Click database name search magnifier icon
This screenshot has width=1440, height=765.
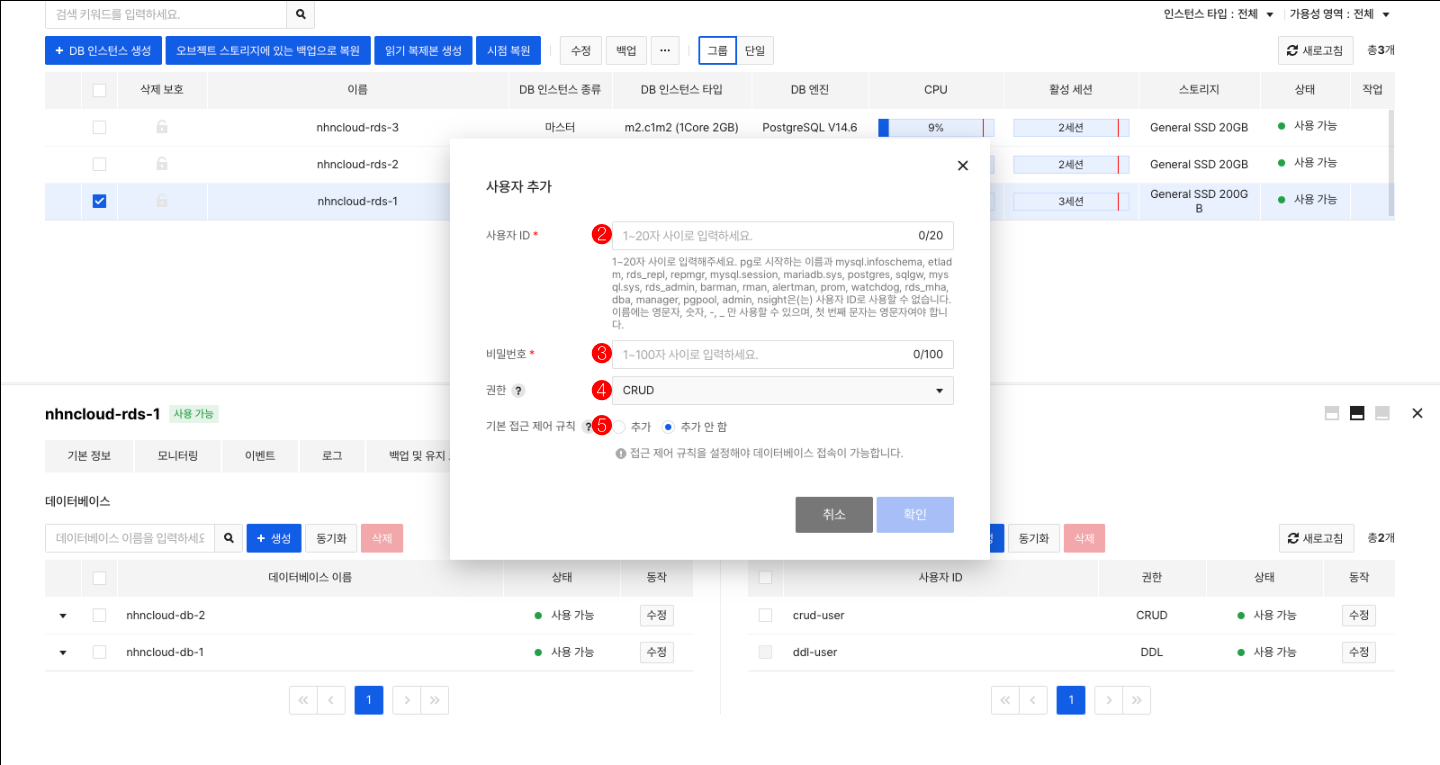(x=229, y=538)
